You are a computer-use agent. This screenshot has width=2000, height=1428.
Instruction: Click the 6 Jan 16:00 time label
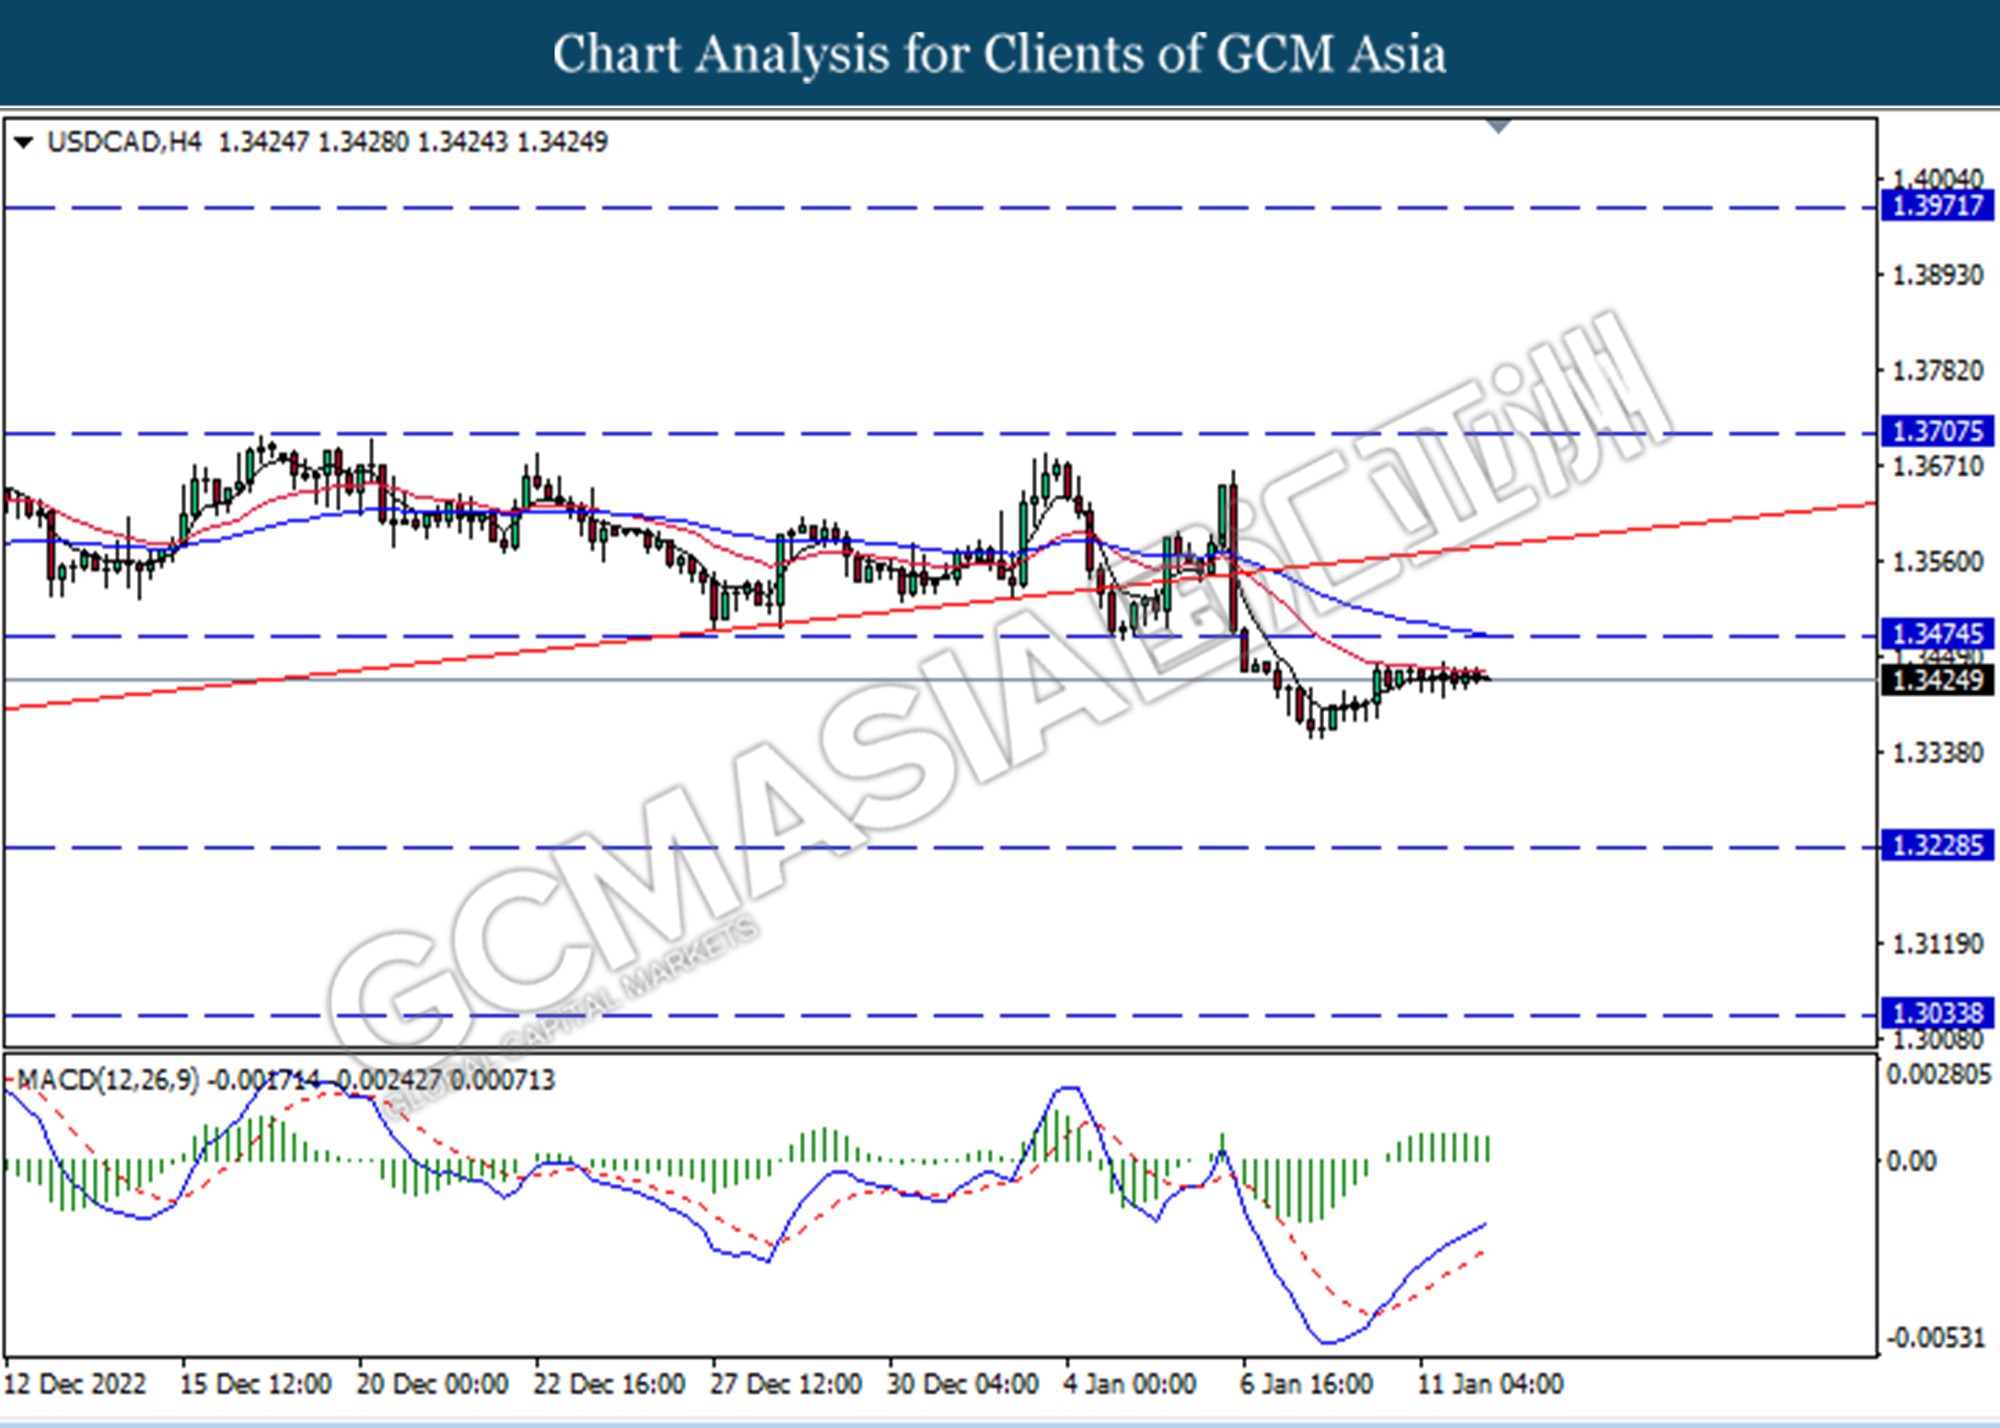[1306, 1384]
